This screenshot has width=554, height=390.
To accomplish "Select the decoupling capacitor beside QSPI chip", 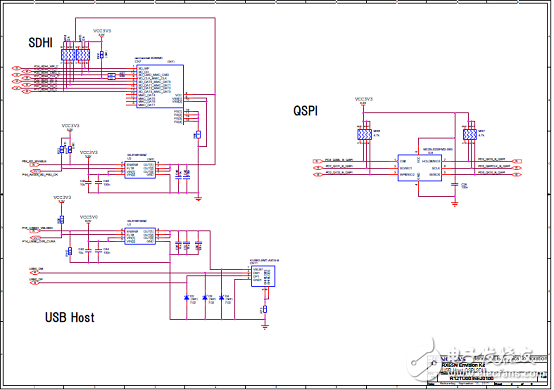I will pos(455,184).
